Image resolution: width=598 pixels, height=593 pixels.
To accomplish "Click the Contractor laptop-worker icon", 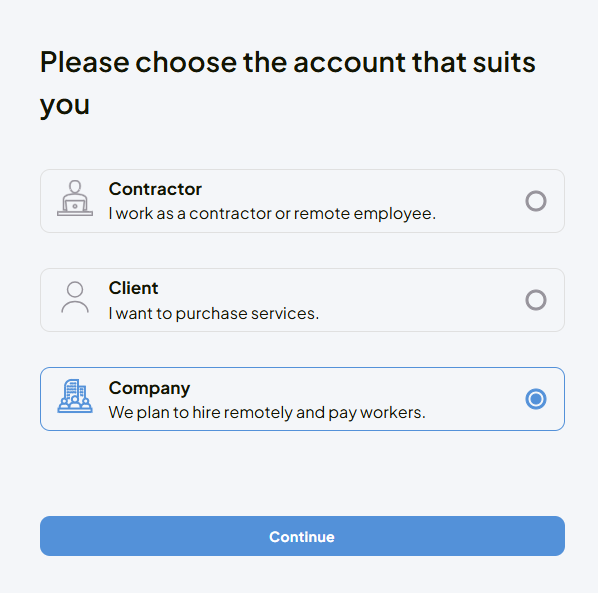I will tap(75, 198).
